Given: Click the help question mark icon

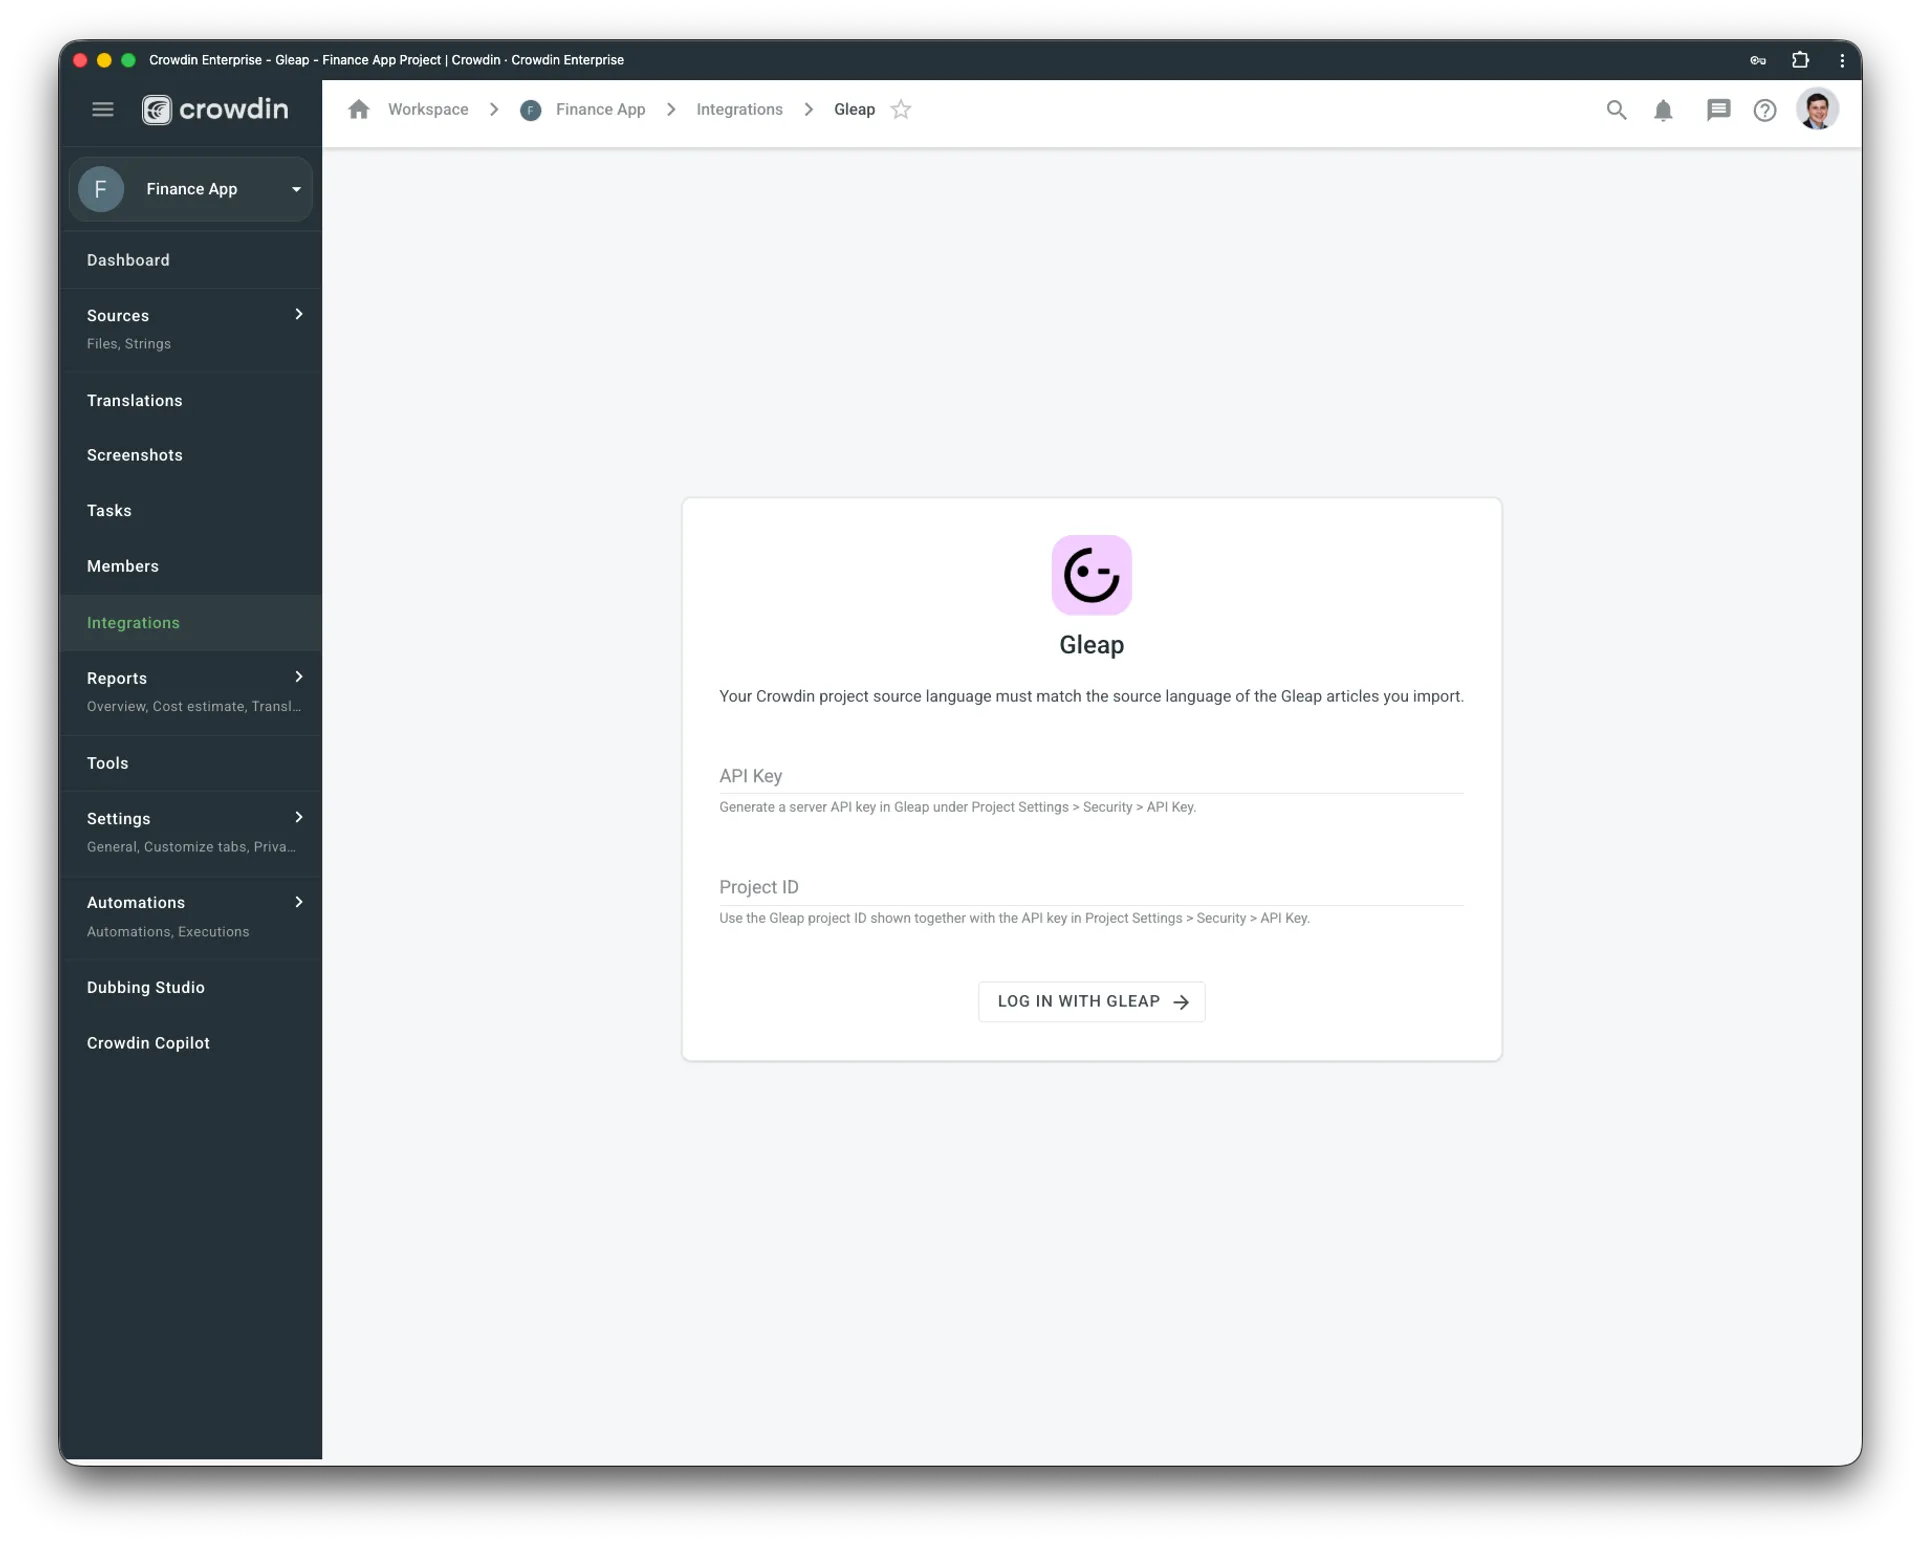Looking at the screenshot, I should pos(1765,111).
